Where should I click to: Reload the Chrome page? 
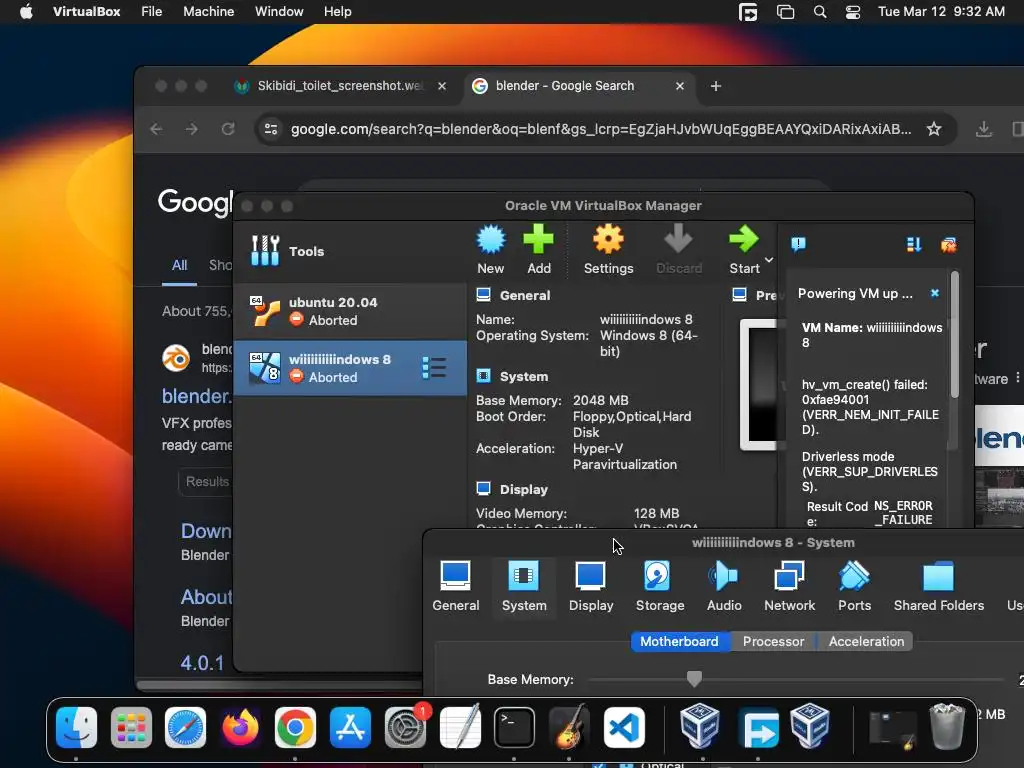tap(227, 129)
